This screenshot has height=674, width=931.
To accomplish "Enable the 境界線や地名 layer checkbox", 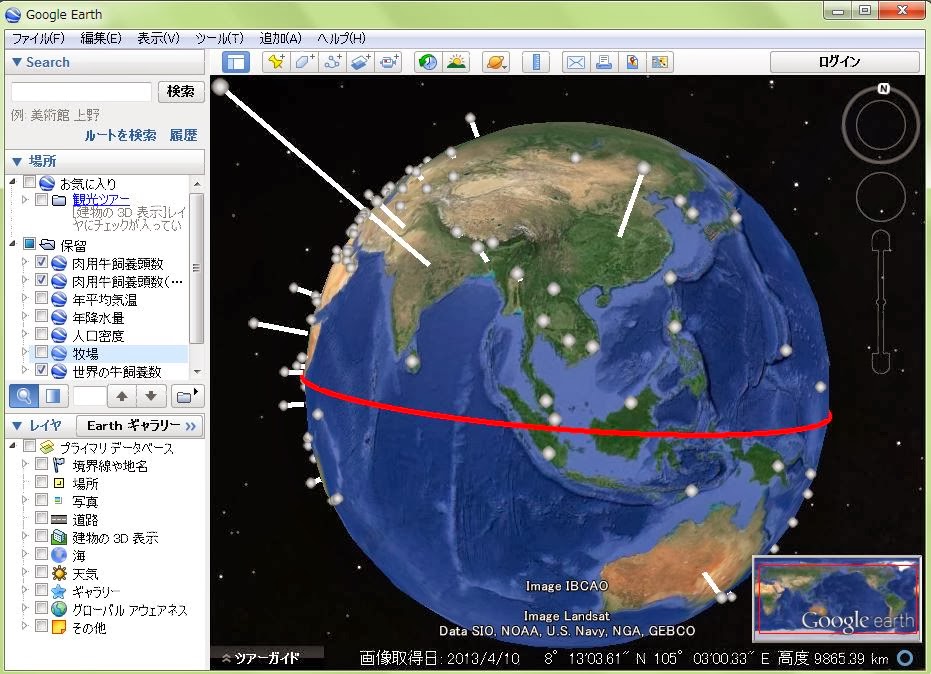I will click(42, 464).
